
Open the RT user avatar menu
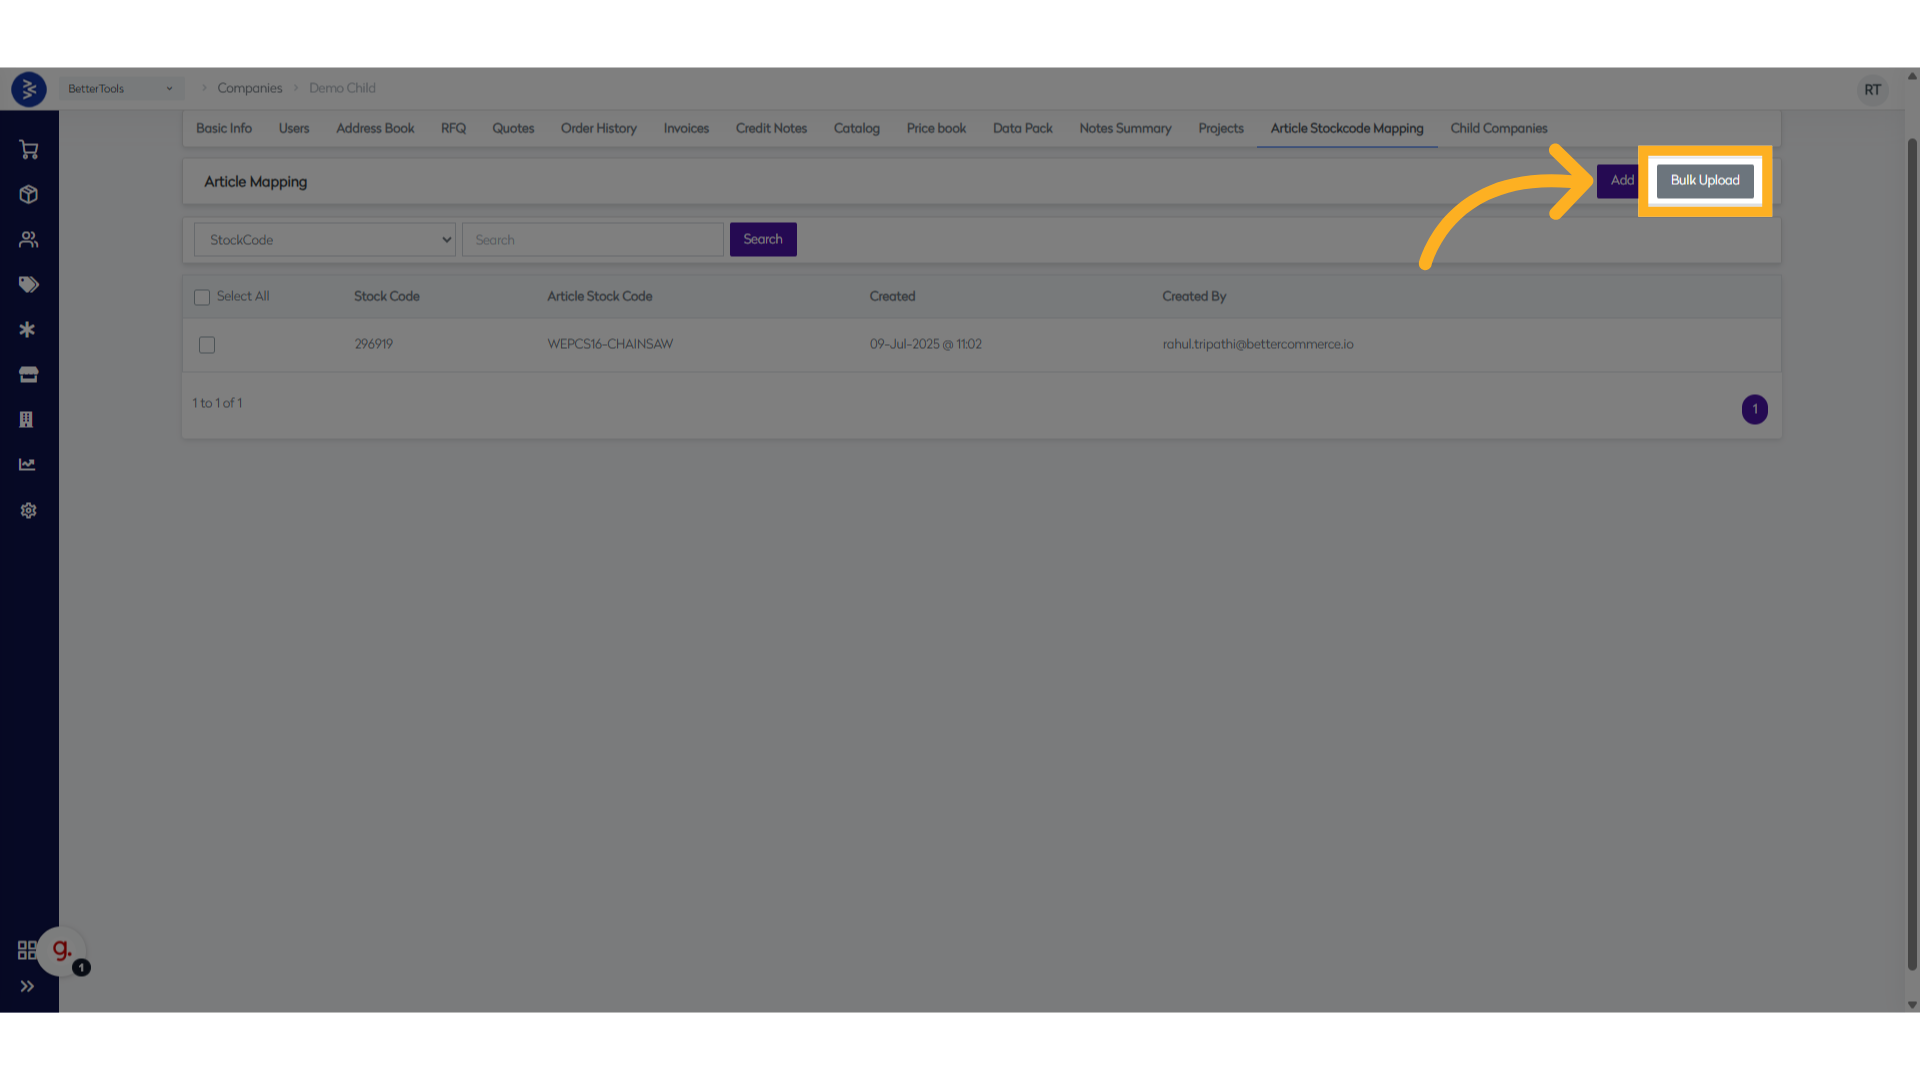point(1872,90)
